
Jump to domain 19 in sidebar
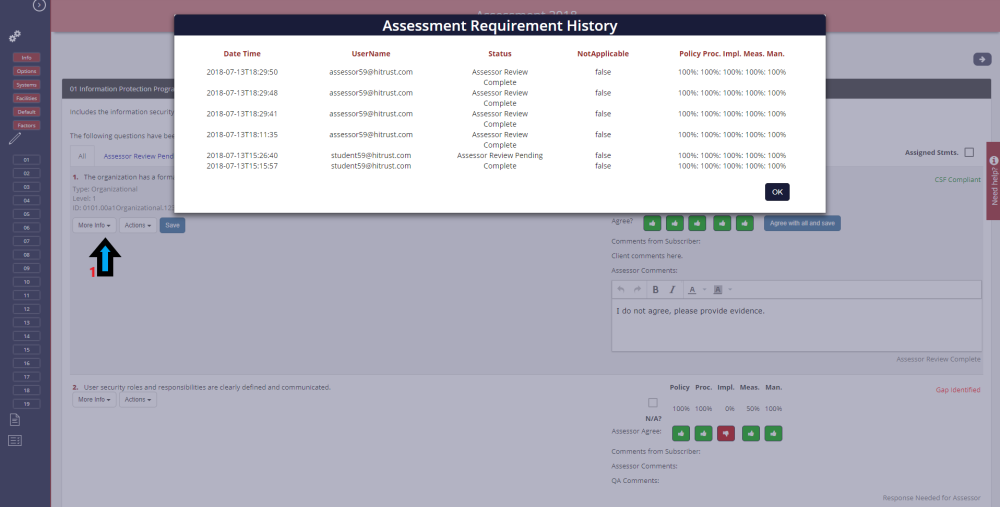27,404
